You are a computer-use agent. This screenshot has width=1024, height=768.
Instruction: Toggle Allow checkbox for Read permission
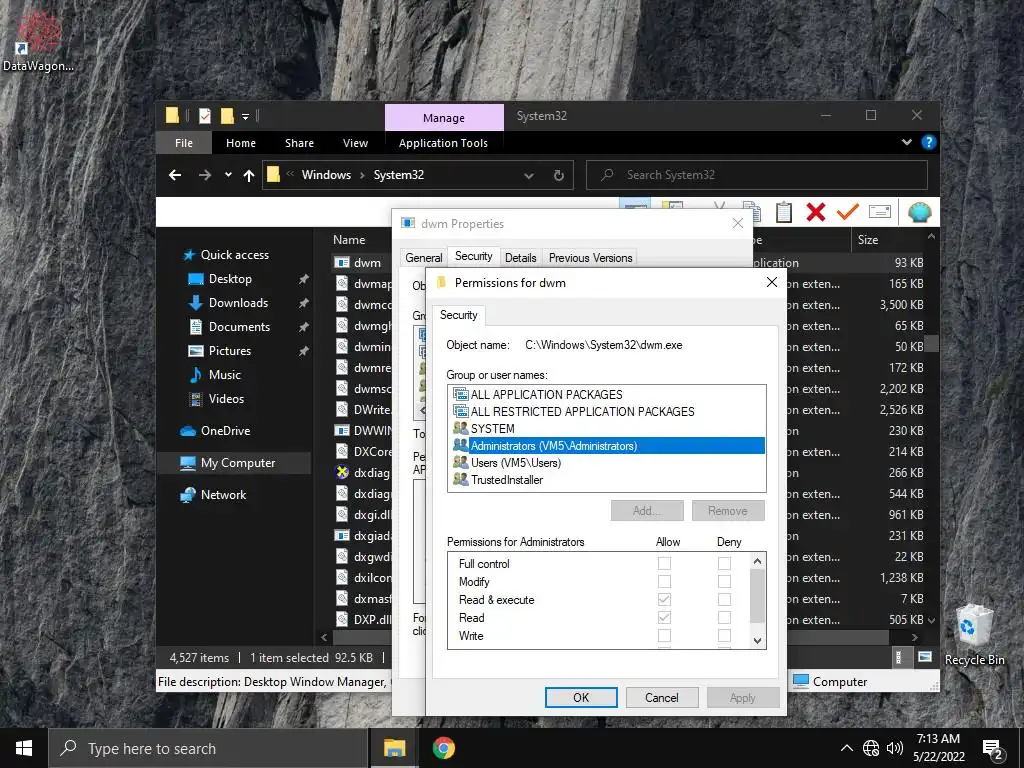(664, 617)
